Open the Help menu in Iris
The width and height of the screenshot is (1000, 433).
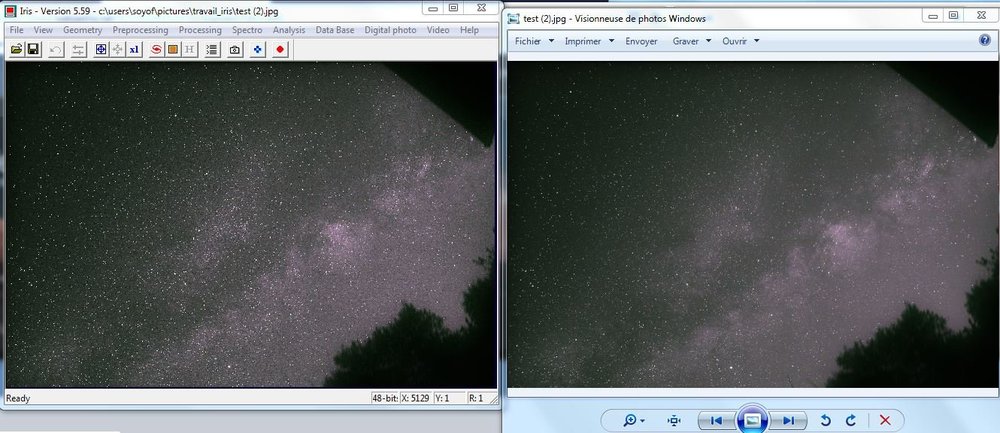[x=469, y=30]
